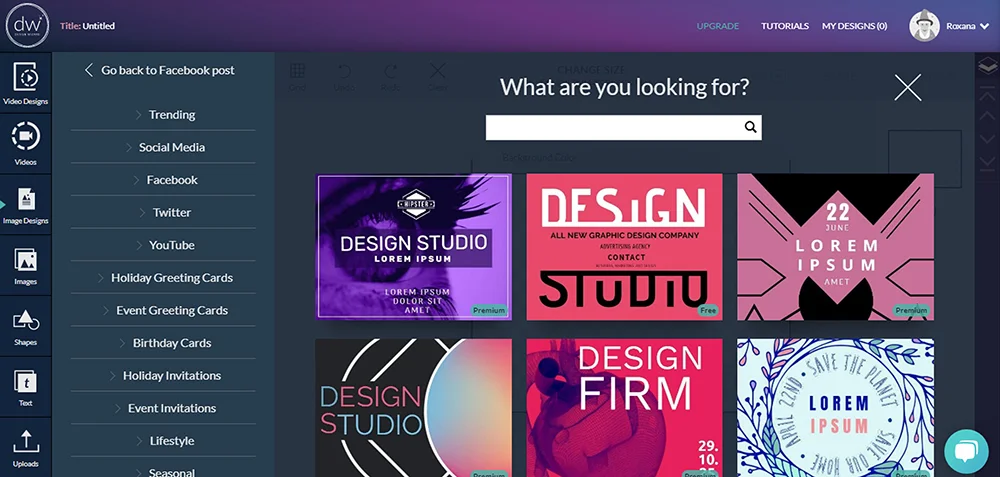Viewport: 1000px width, 477px height.
Task: Open the TUTORIALS menu item
Action: pos(784,26)
